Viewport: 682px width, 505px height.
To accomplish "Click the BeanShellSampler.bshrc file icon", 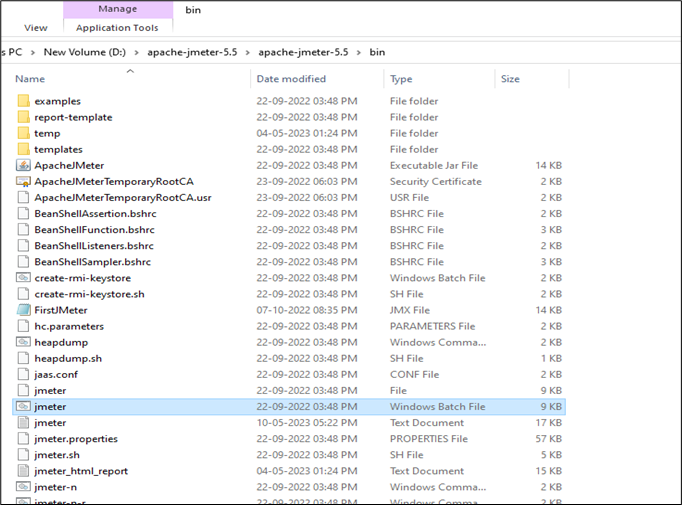I will click(x=23, y=262).
